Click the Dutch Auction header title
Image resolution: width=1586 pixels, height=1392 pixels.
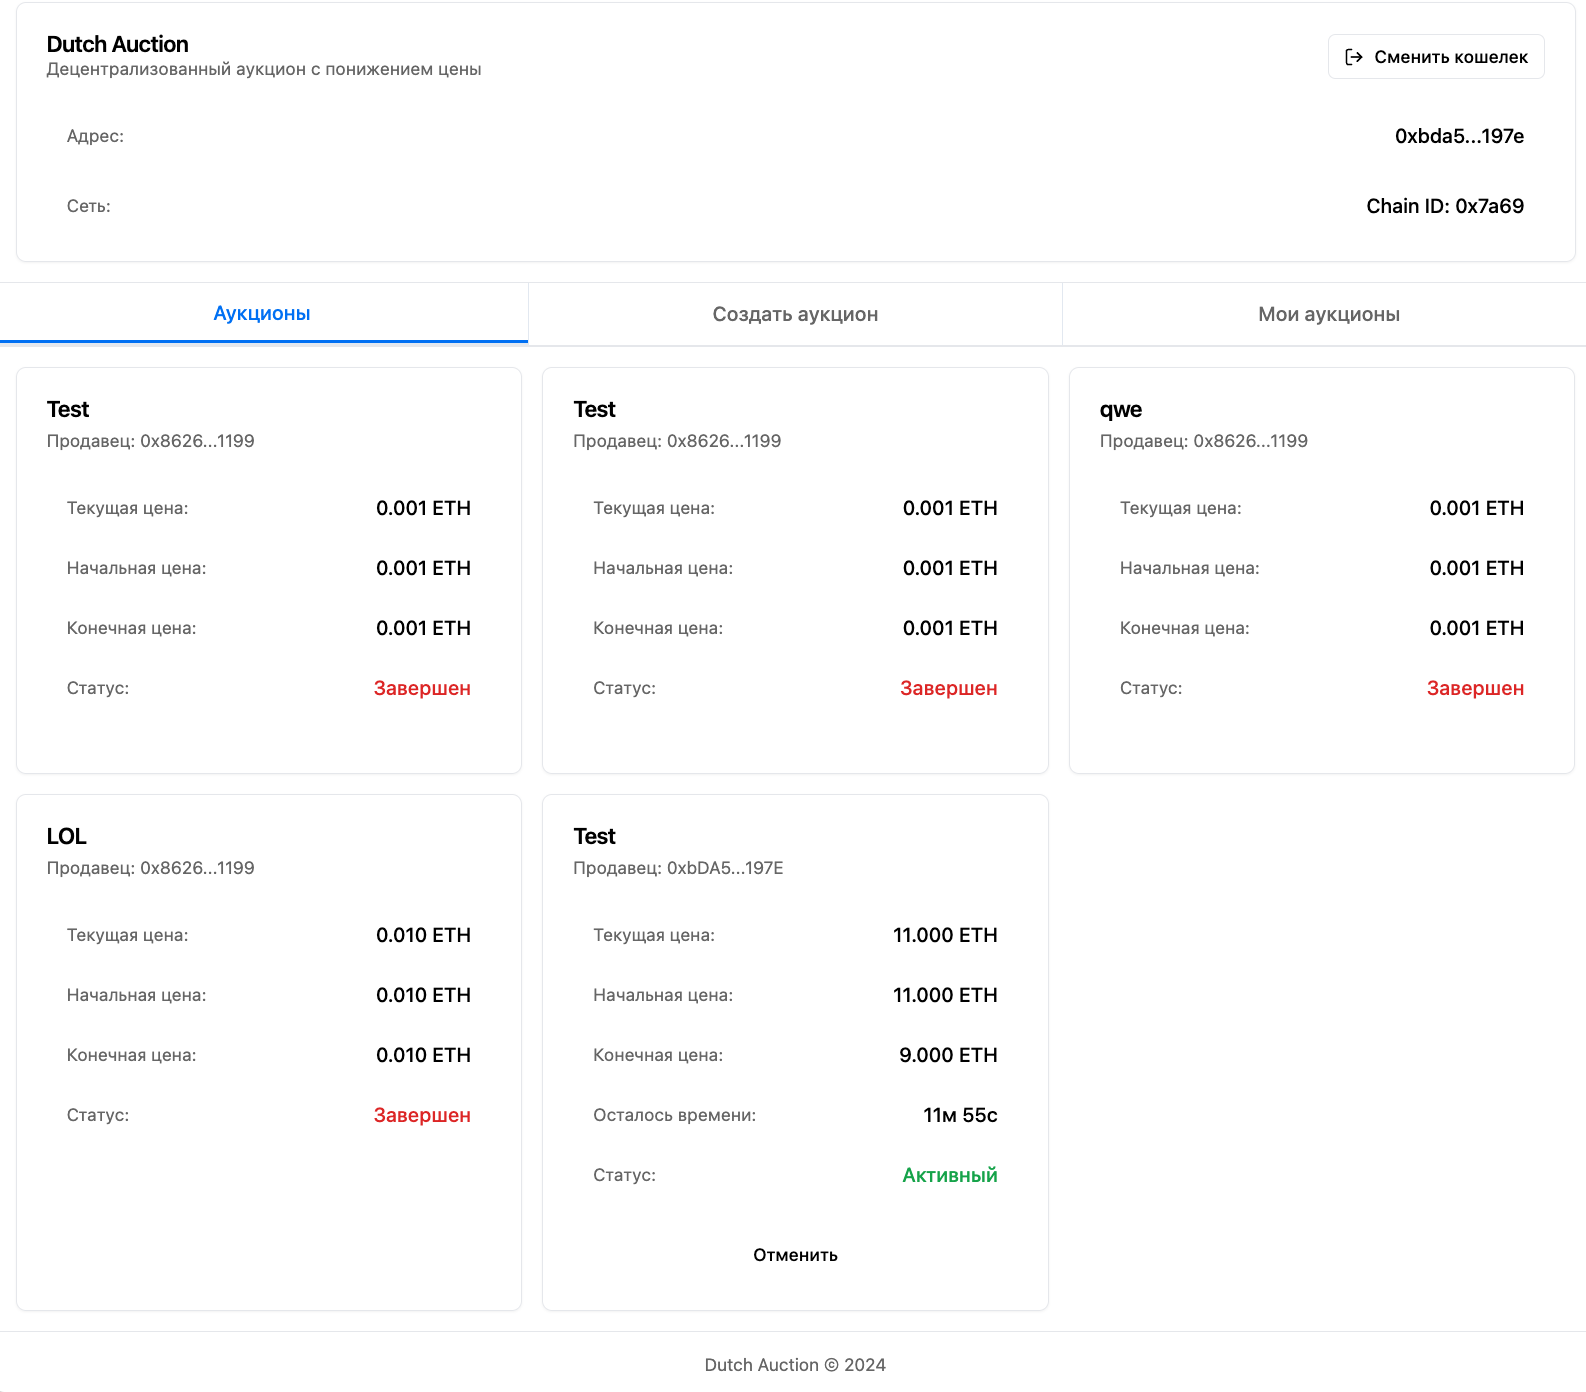coord(118,44)
